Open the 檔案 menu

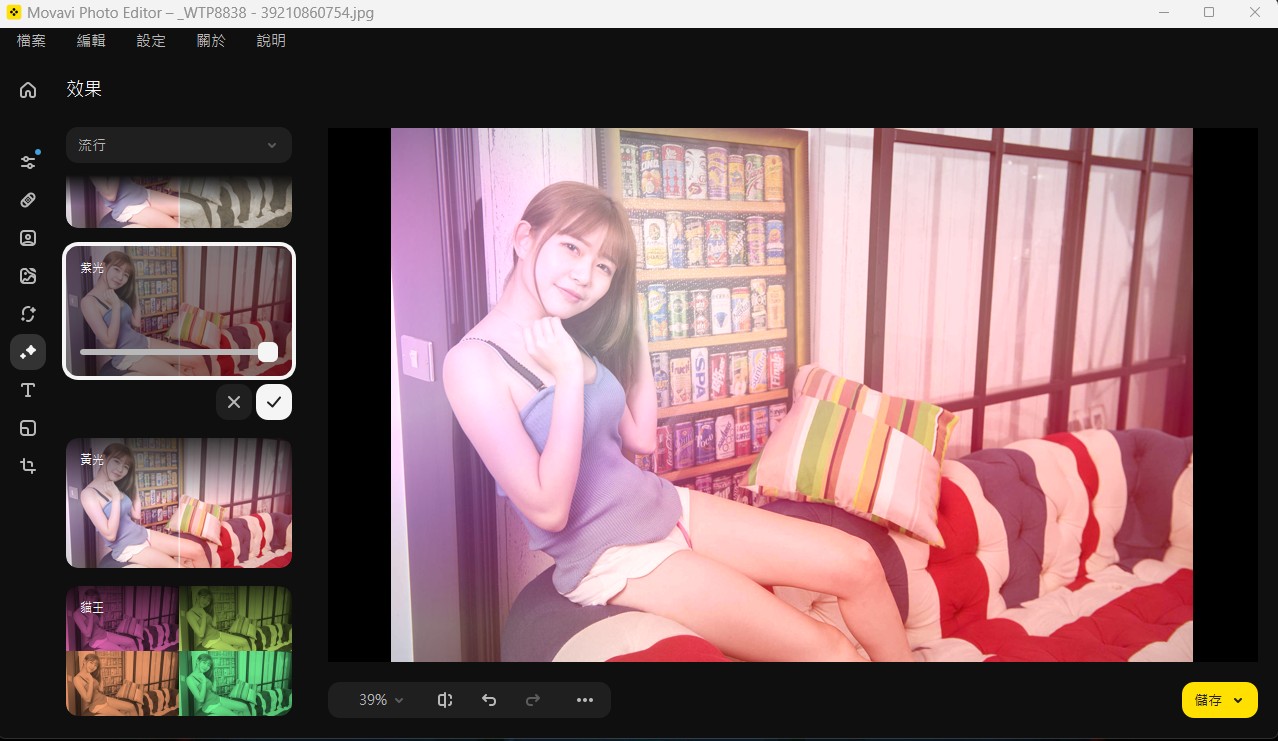point(31,41)
